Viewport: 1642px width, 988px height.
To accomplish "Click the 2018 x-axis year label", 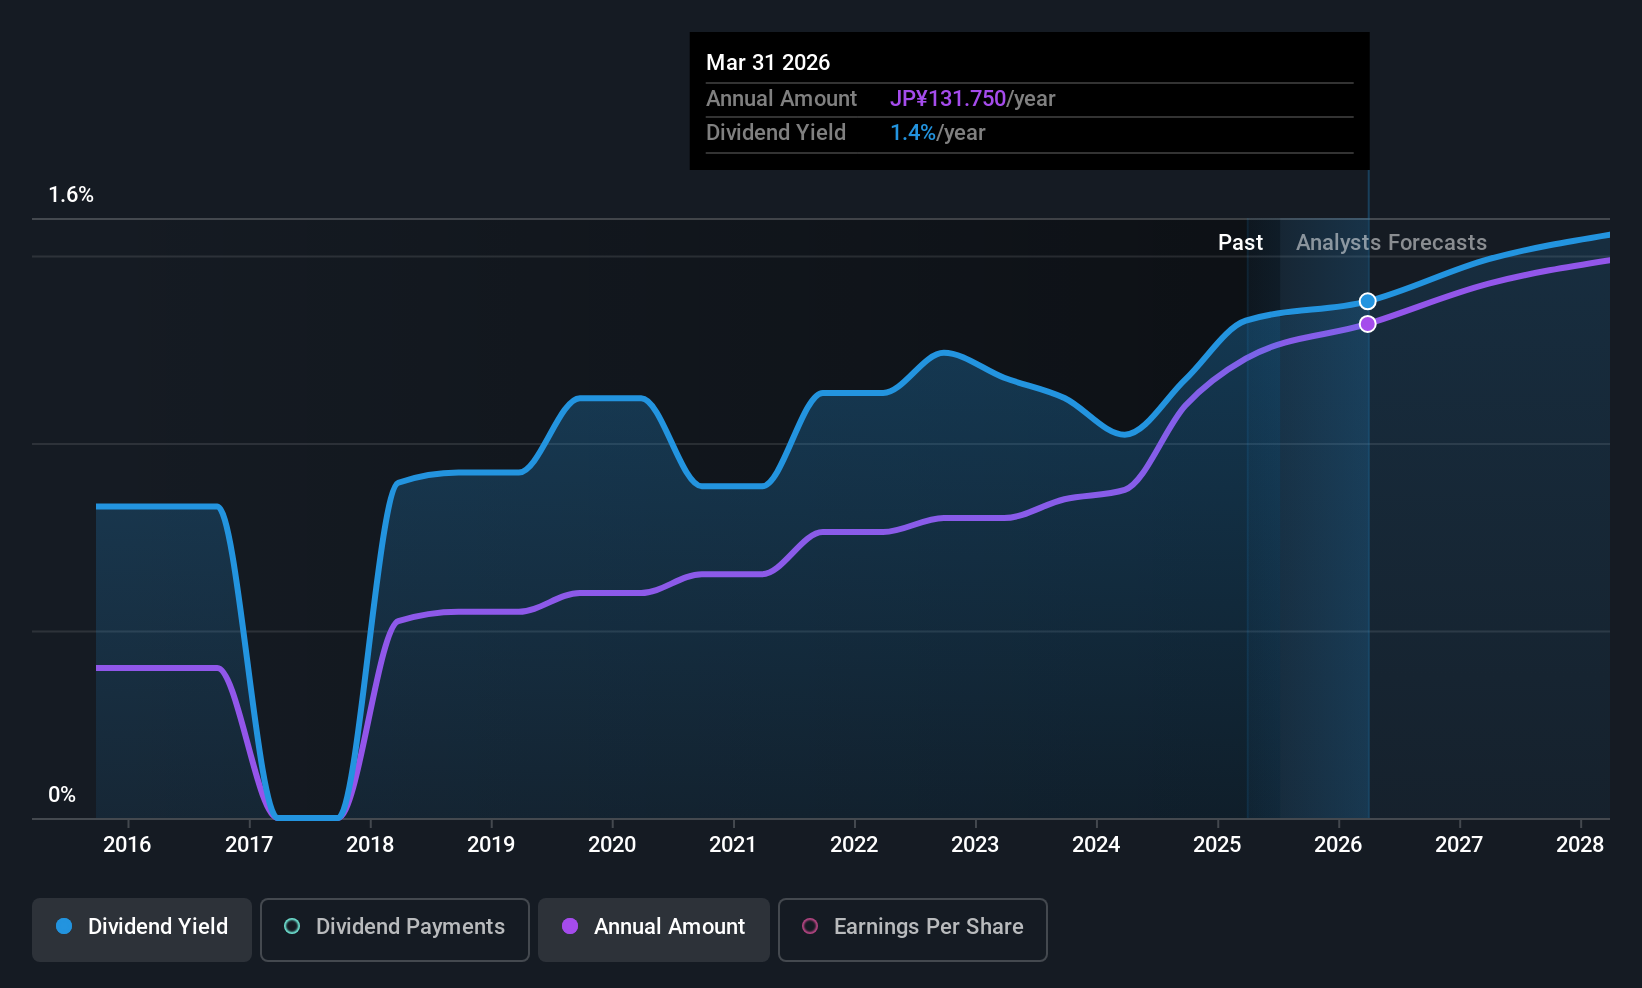I will tap(370, 845).
